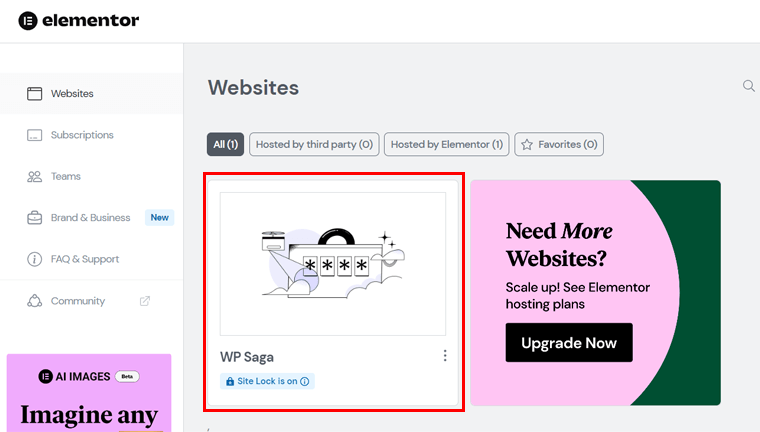Screen dimensions: 760x432
Task: Open WP Saga site thumbnail
Action: pyautogui.click(x=332, y=264)
